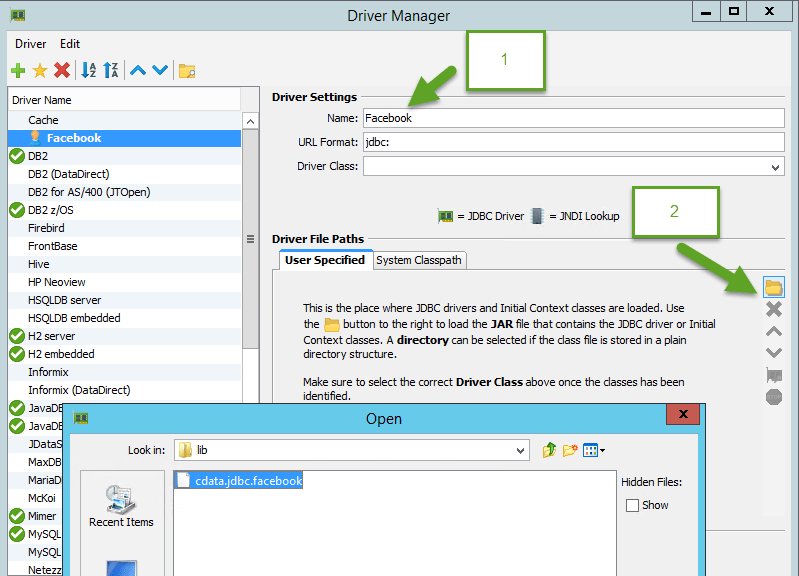The image size is (799, 576).
Task: Click the green plus Create new driver icon
Action: pyautogui.click(x=18, y=70)
